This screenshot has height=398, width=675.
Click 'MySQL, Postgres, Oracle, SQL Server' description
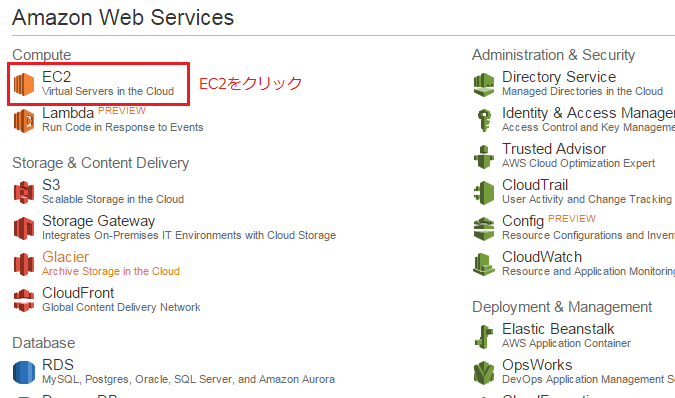[189, 379]
